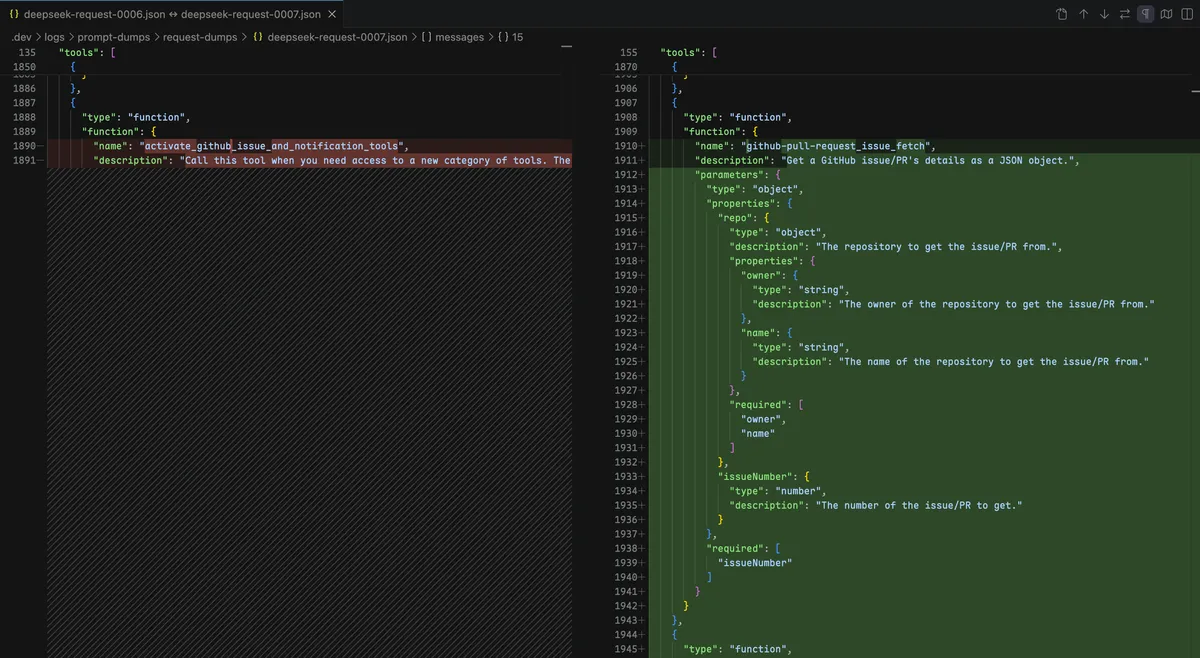This screenshot has height=658, width=1200.
Task: Click "type": "number" on line 1934
Action: pos(777,491)
